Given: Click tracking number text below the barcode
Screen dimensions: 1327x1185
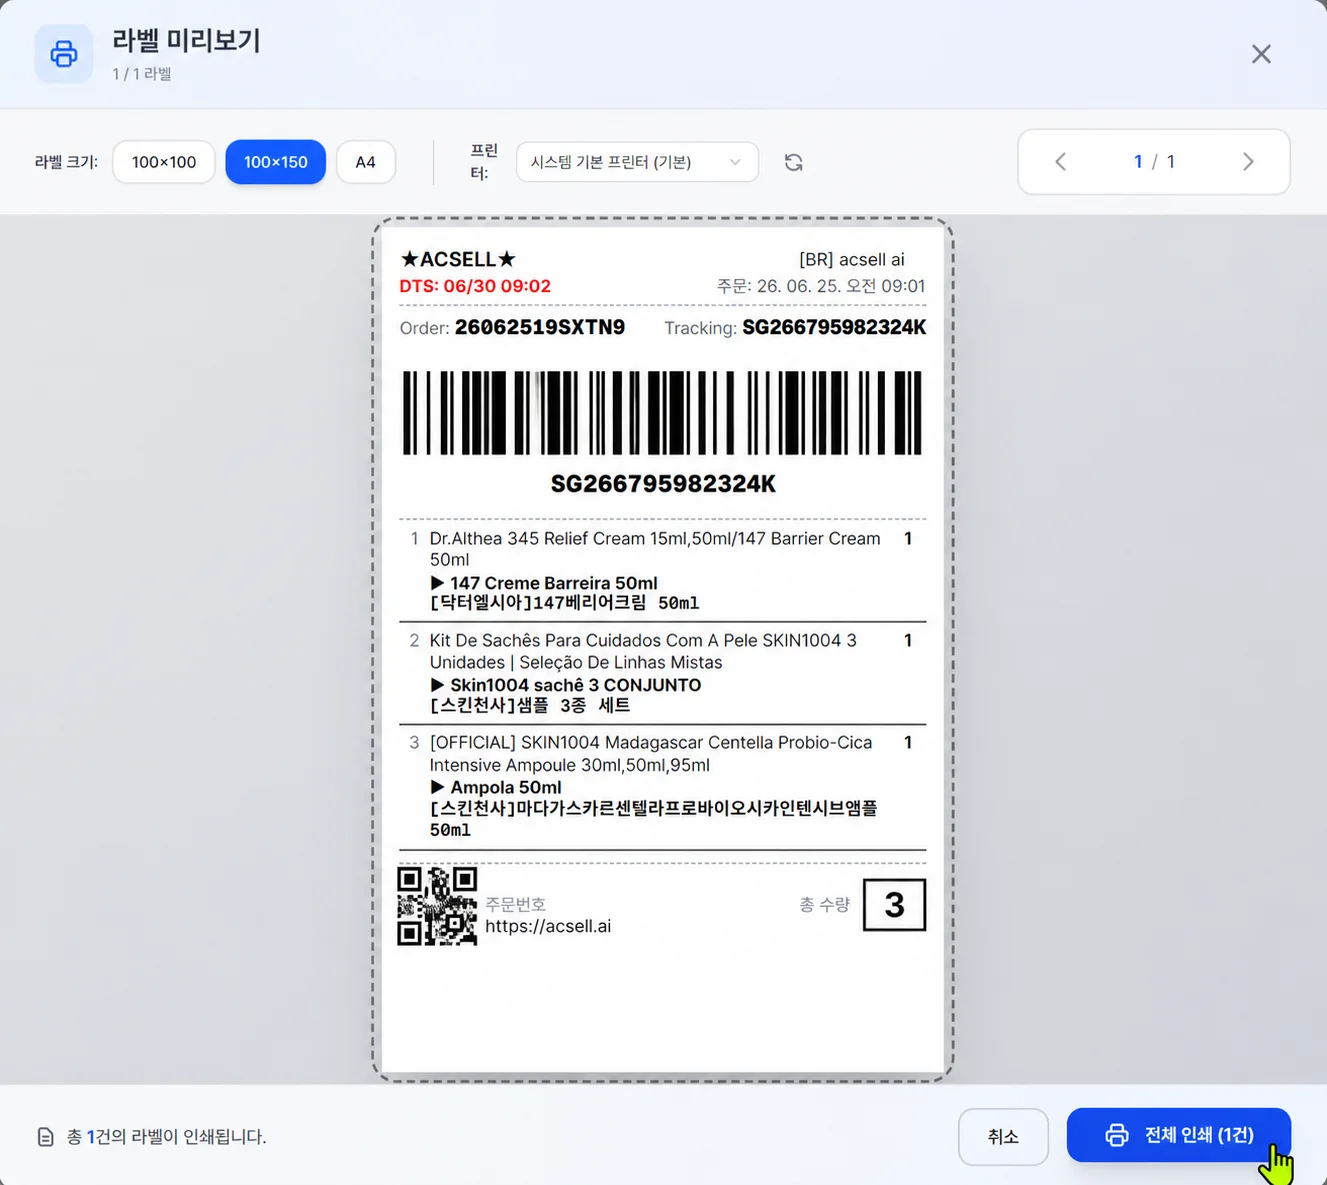Looking at the screenshot, I should click(663, 484).
